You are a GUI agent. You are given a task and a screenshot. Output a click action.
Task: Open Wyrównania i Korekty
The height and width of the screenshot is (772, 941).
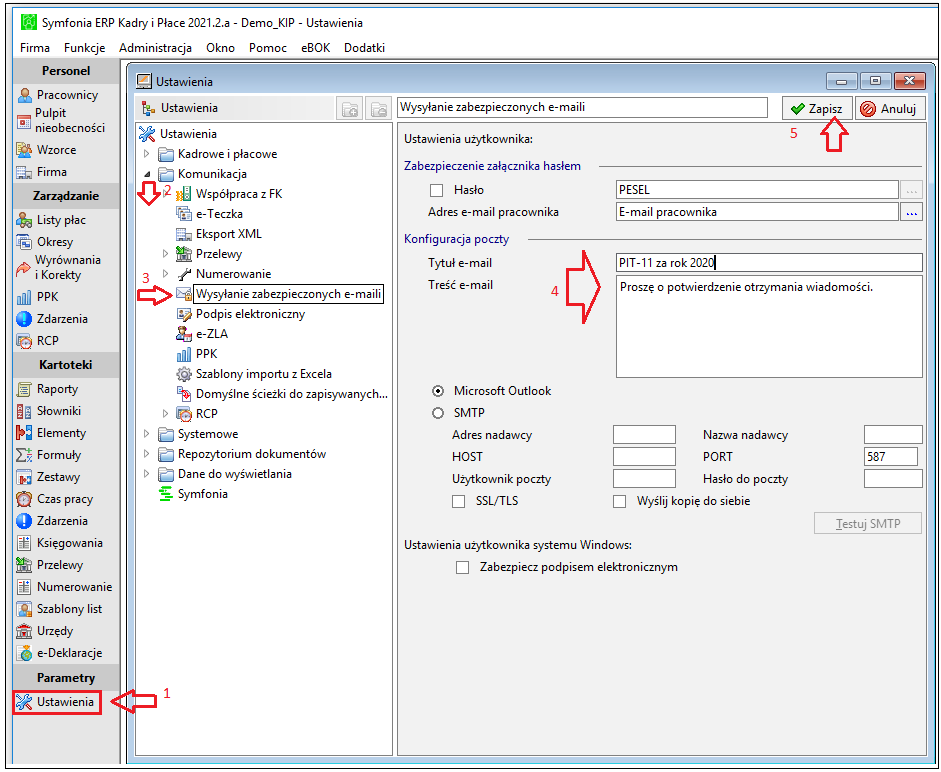(x=59, y=267)
